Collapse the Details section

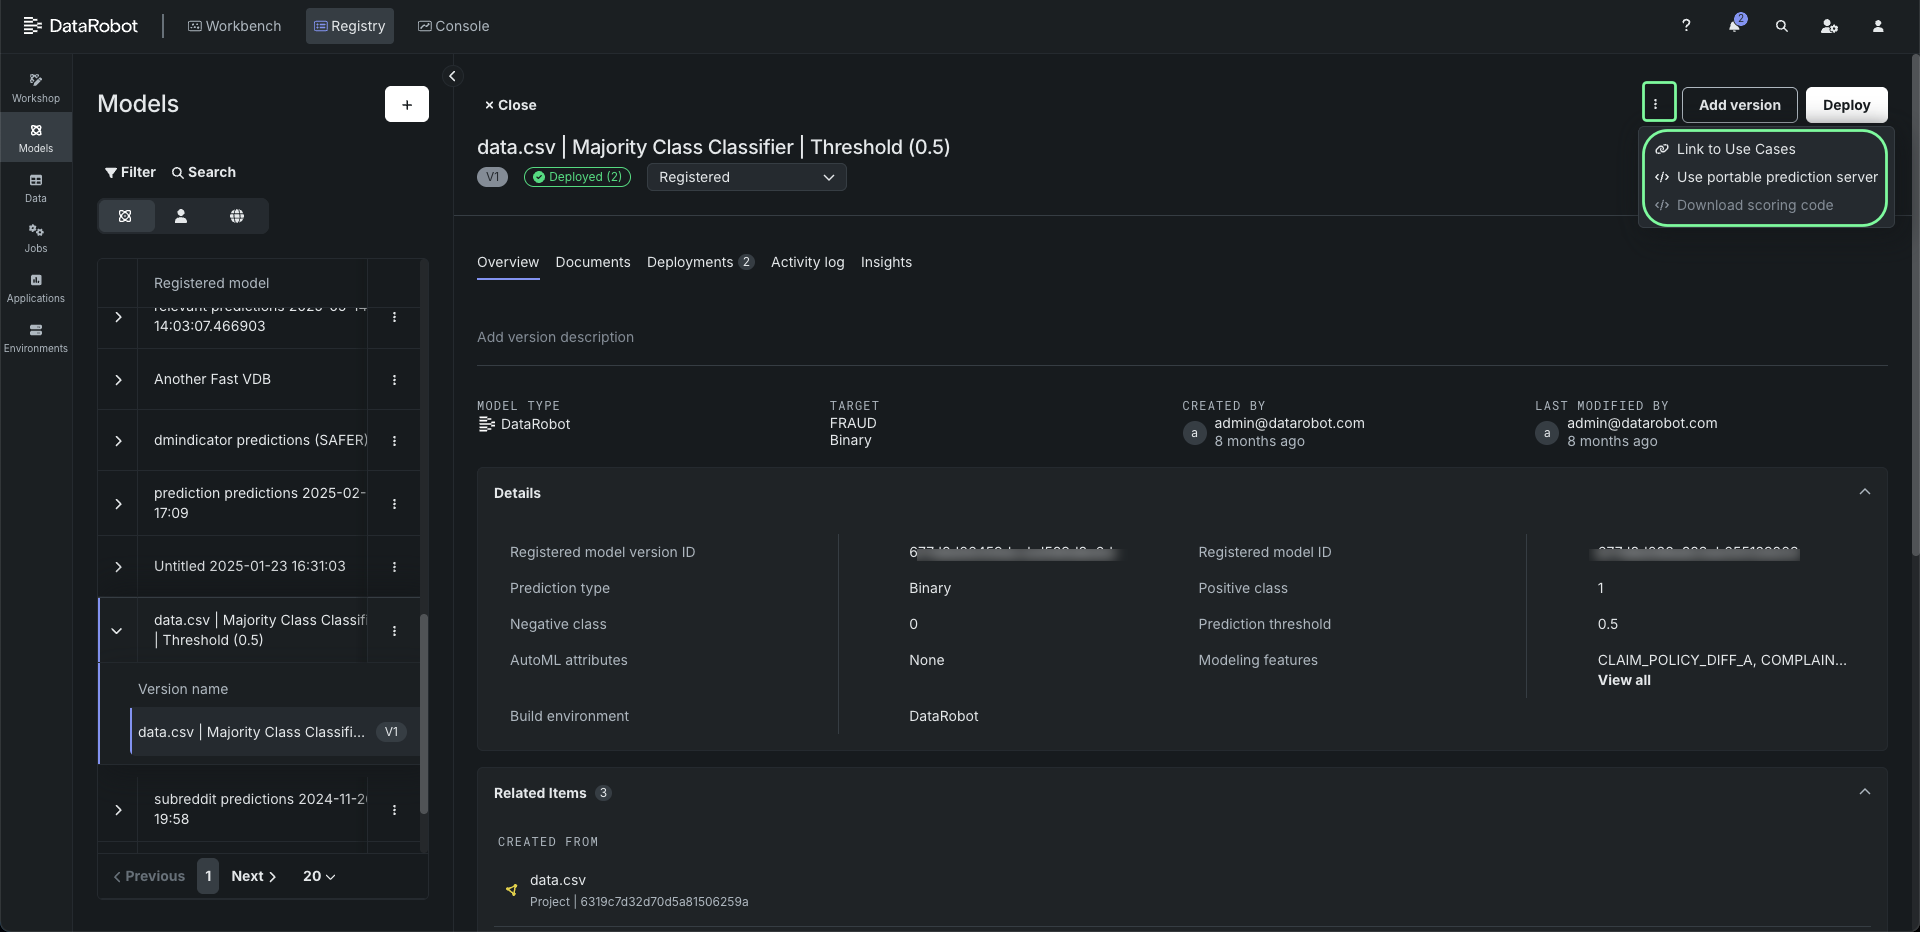click(x=1864, y=492)
